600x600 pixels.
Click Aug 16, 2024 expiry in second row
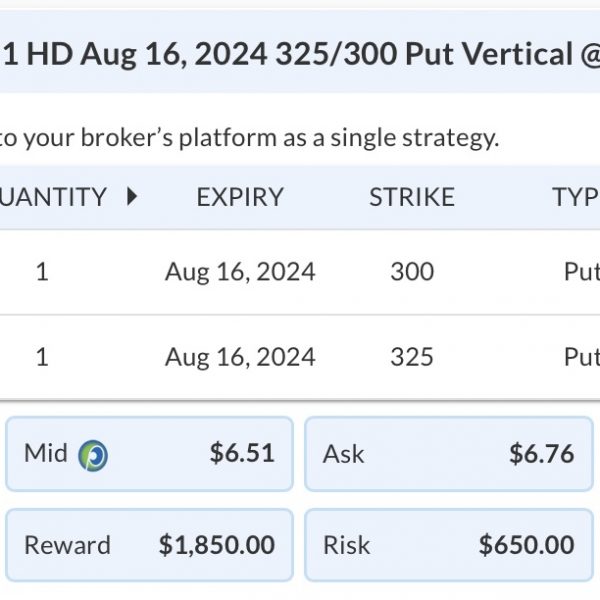(x=240, y=357)
